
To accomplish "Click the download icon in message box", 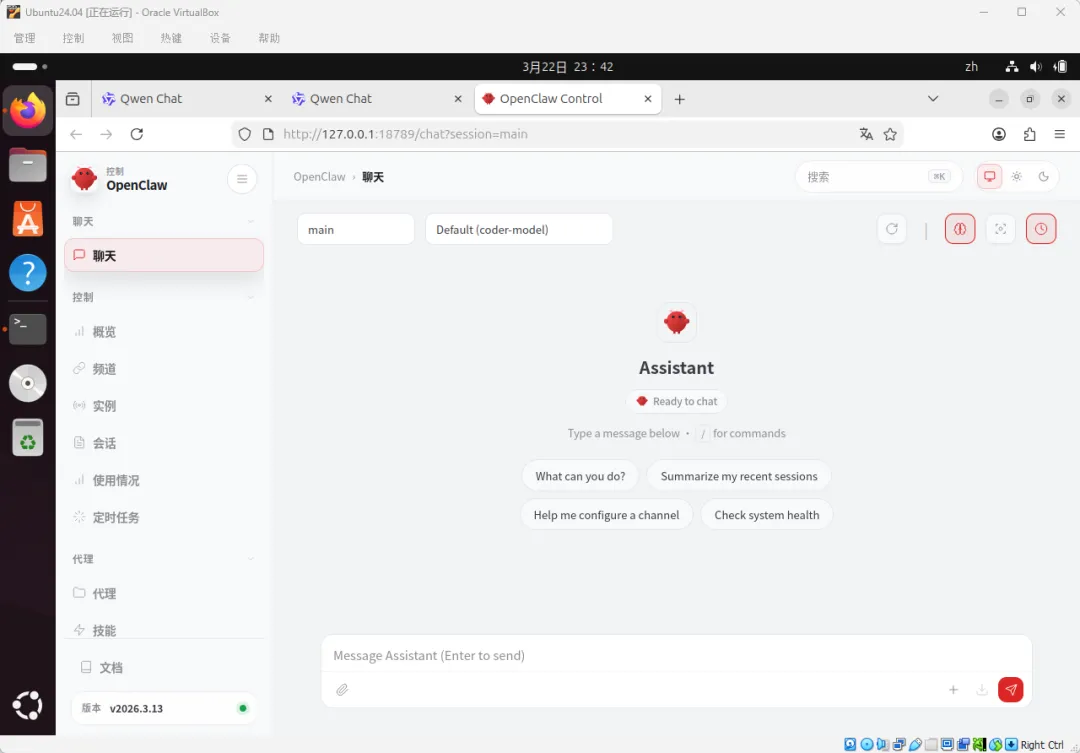I will point(982,690).
